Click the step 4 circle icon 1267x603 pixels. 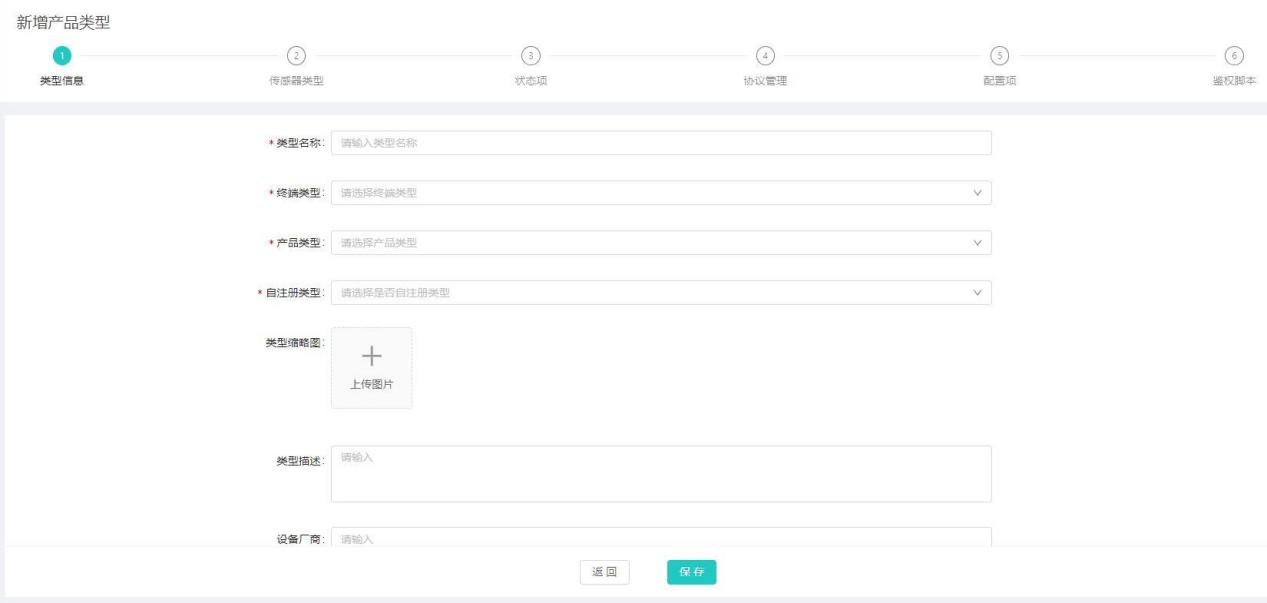click(x=765, y=55)
